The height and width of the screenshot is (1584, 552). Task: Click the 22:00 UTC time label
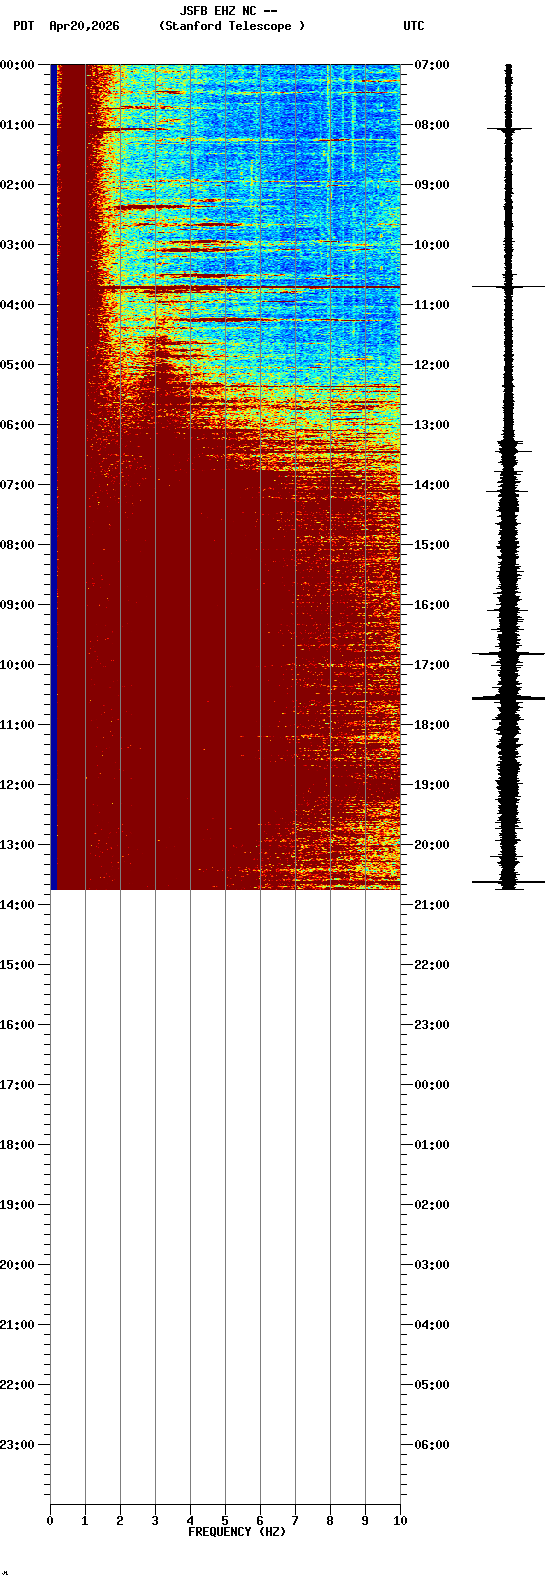(x=432, y=965)
